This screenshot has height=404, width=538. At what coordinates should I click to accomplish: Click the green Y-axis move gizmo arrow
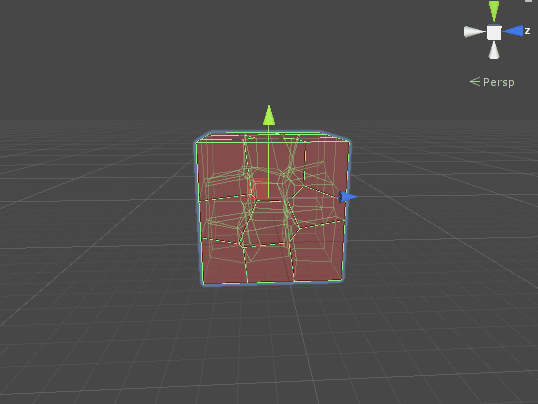click(269, 115)
